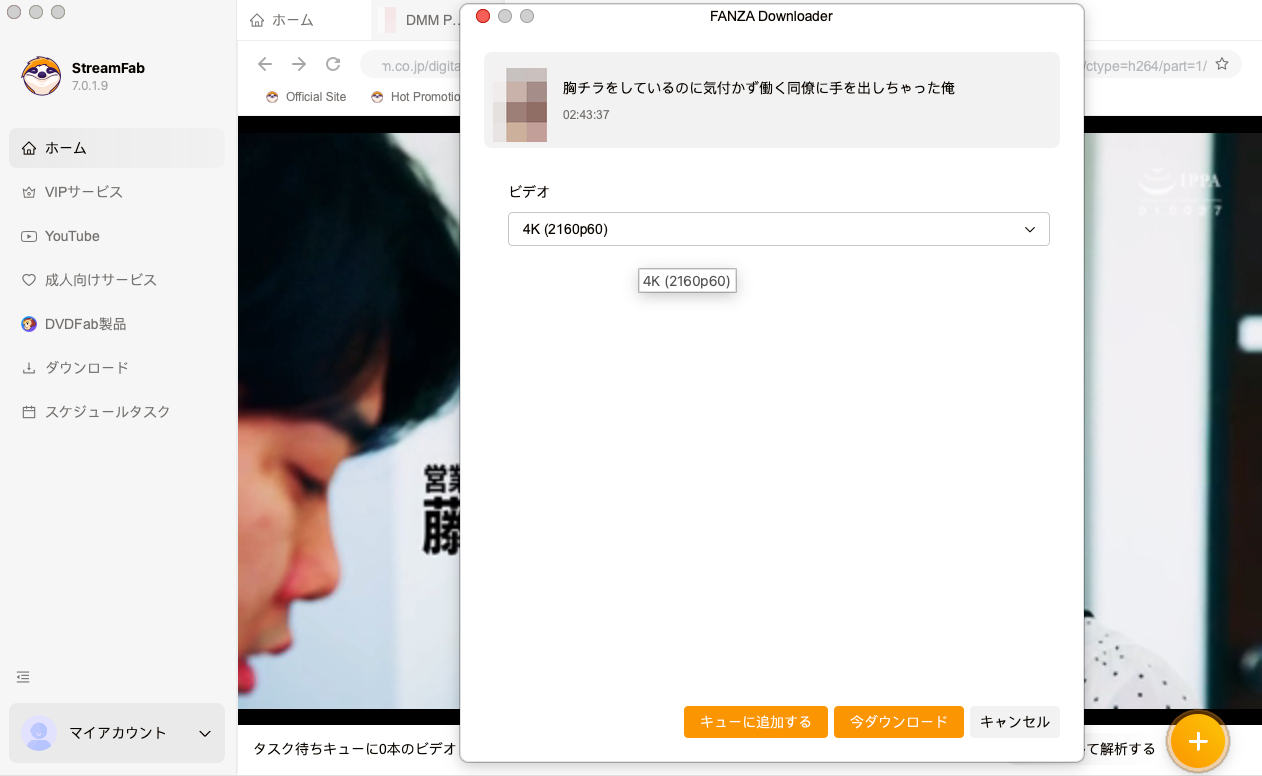Click キューに追加する button
The width and height of the screenshot is (1262, 776).
[756, 722]
